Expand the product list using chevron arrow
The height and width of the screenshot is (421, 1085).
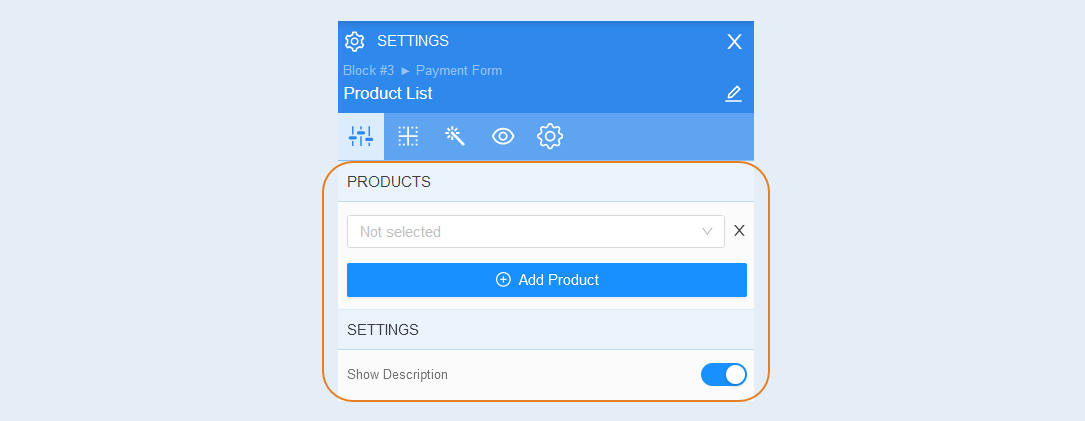point(707,231)
